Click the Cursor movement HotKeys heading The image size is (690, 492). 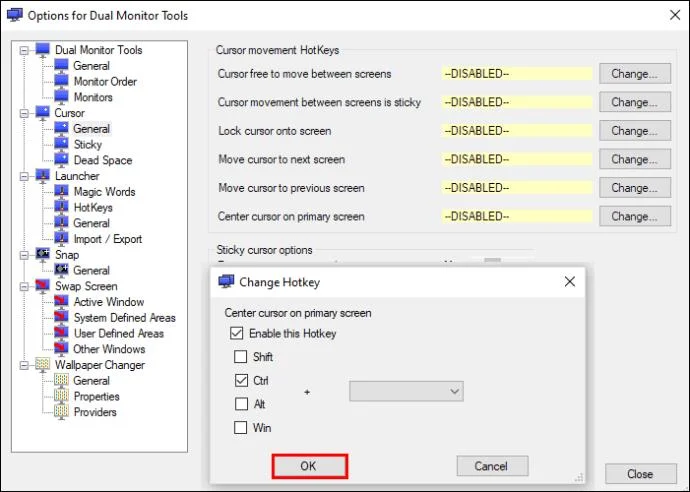[277, 50]
